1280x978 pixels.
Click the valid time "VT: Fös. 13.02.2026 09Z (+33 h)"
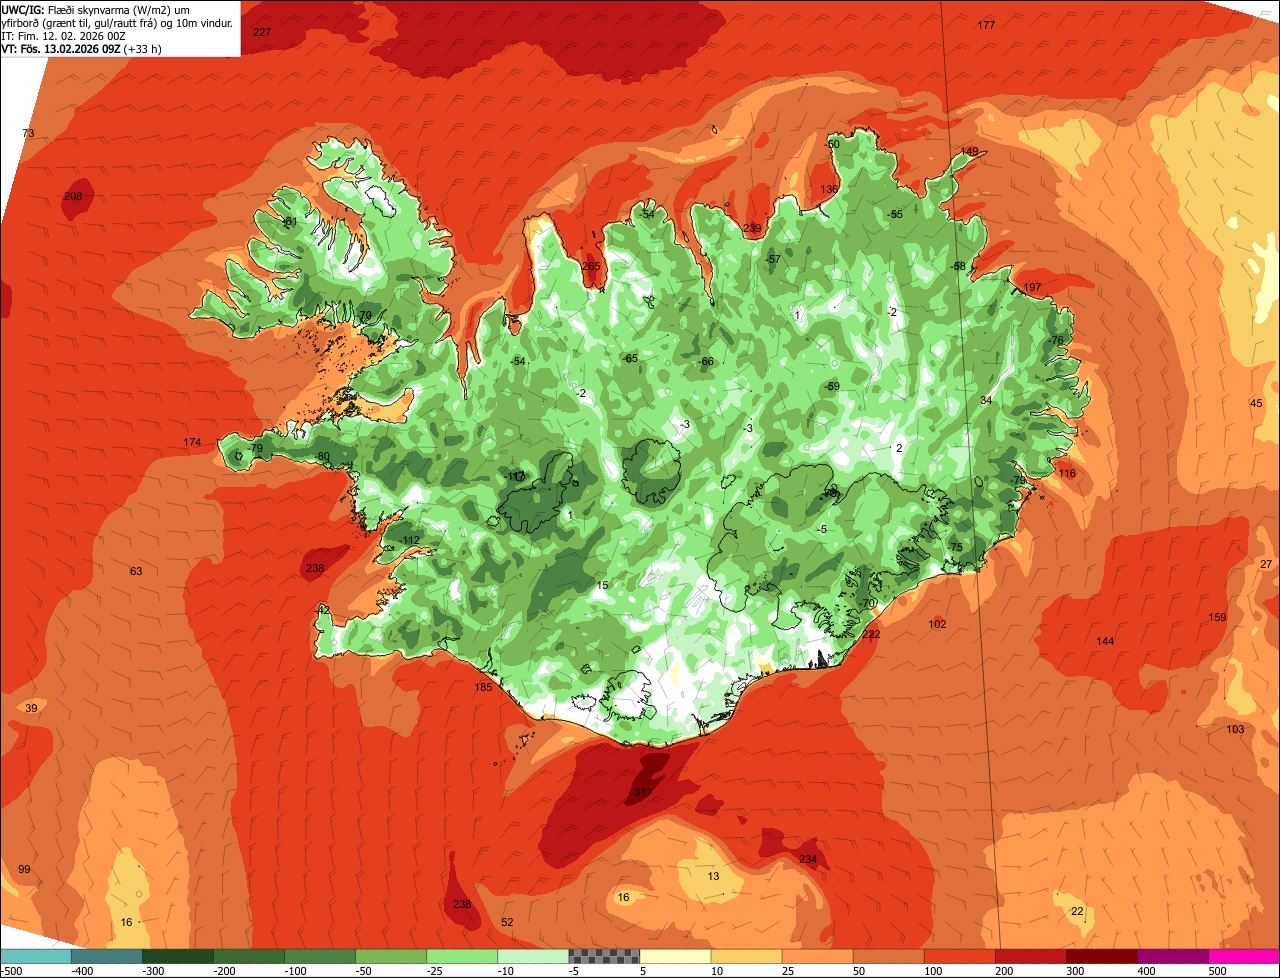pos(82,48)
